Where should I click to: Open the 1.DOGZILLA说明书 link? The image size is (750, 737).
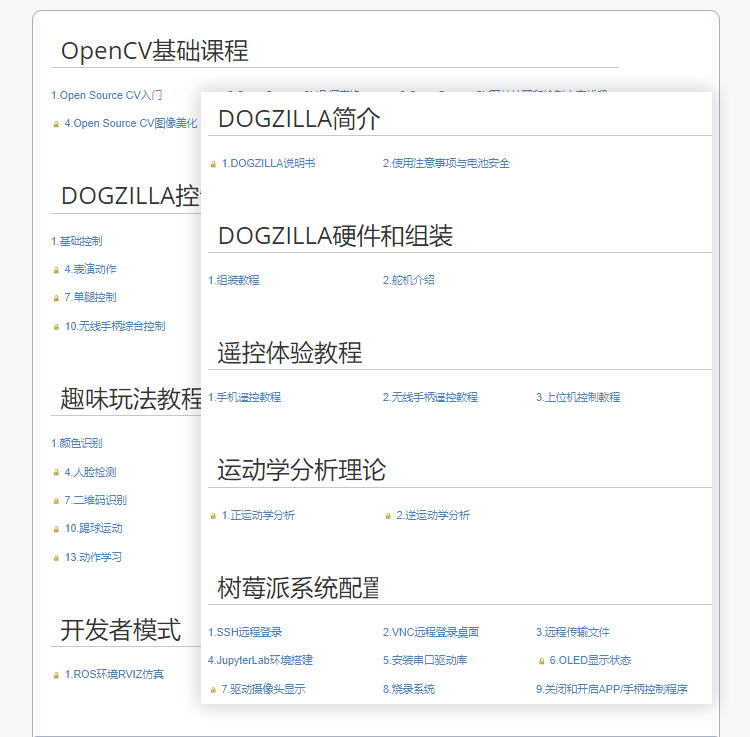268,163
